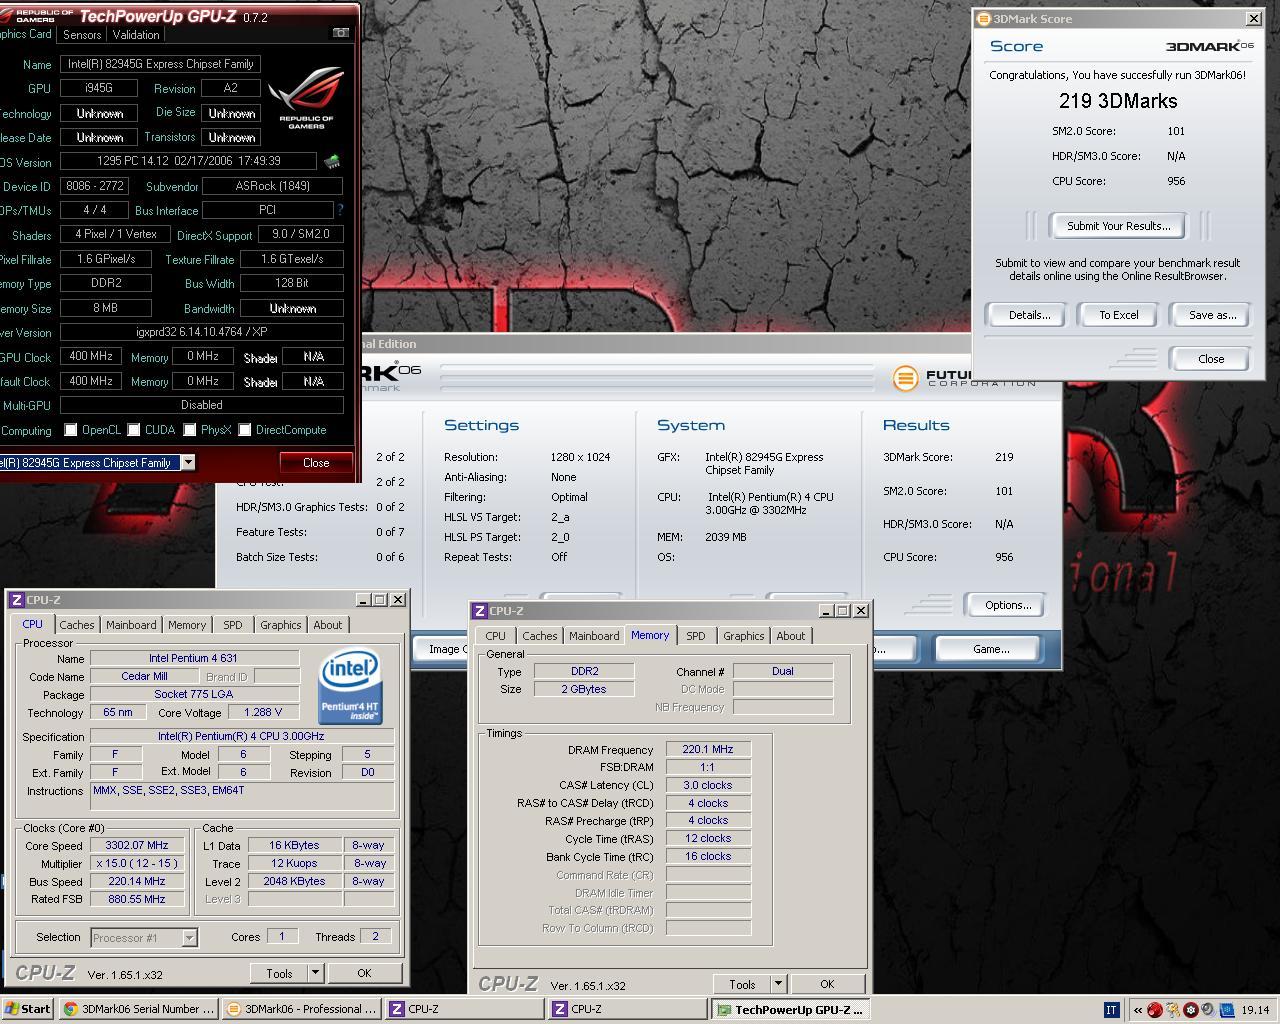Open the Windows Start menu
Image resolution: width=1280 pixels, height=1024 pixels.
tap(28, 1009)
